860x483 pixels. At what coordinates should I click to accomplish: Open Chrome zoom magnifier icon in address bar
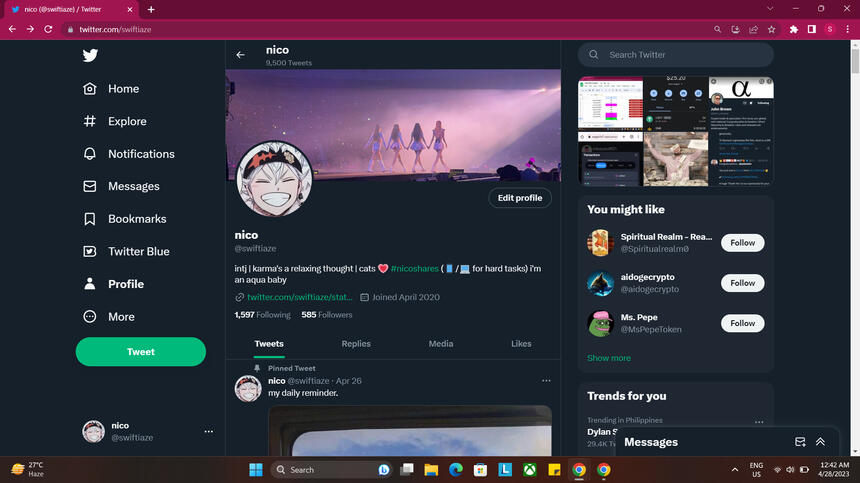(x=717, y=30)
